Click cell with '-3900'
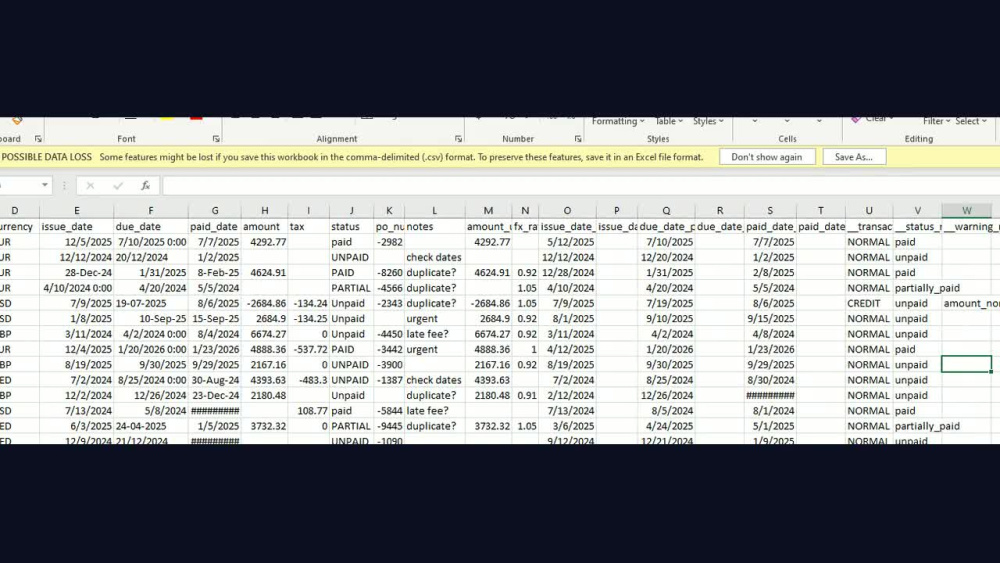The width and height of the screenshot is (1000, 563). tap(388, 365)
